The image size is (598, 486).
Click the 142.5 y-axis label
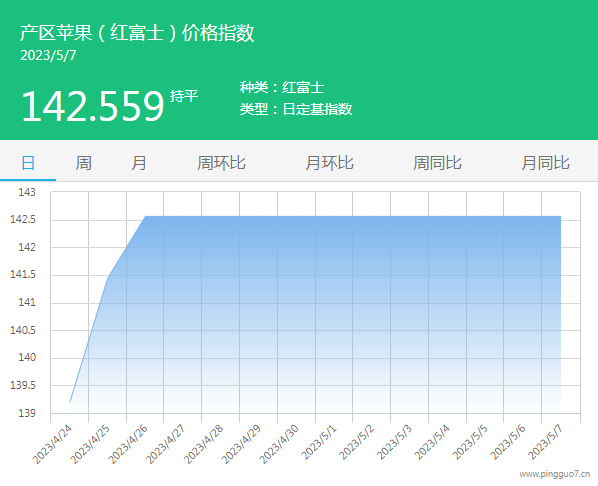[23, 220]
